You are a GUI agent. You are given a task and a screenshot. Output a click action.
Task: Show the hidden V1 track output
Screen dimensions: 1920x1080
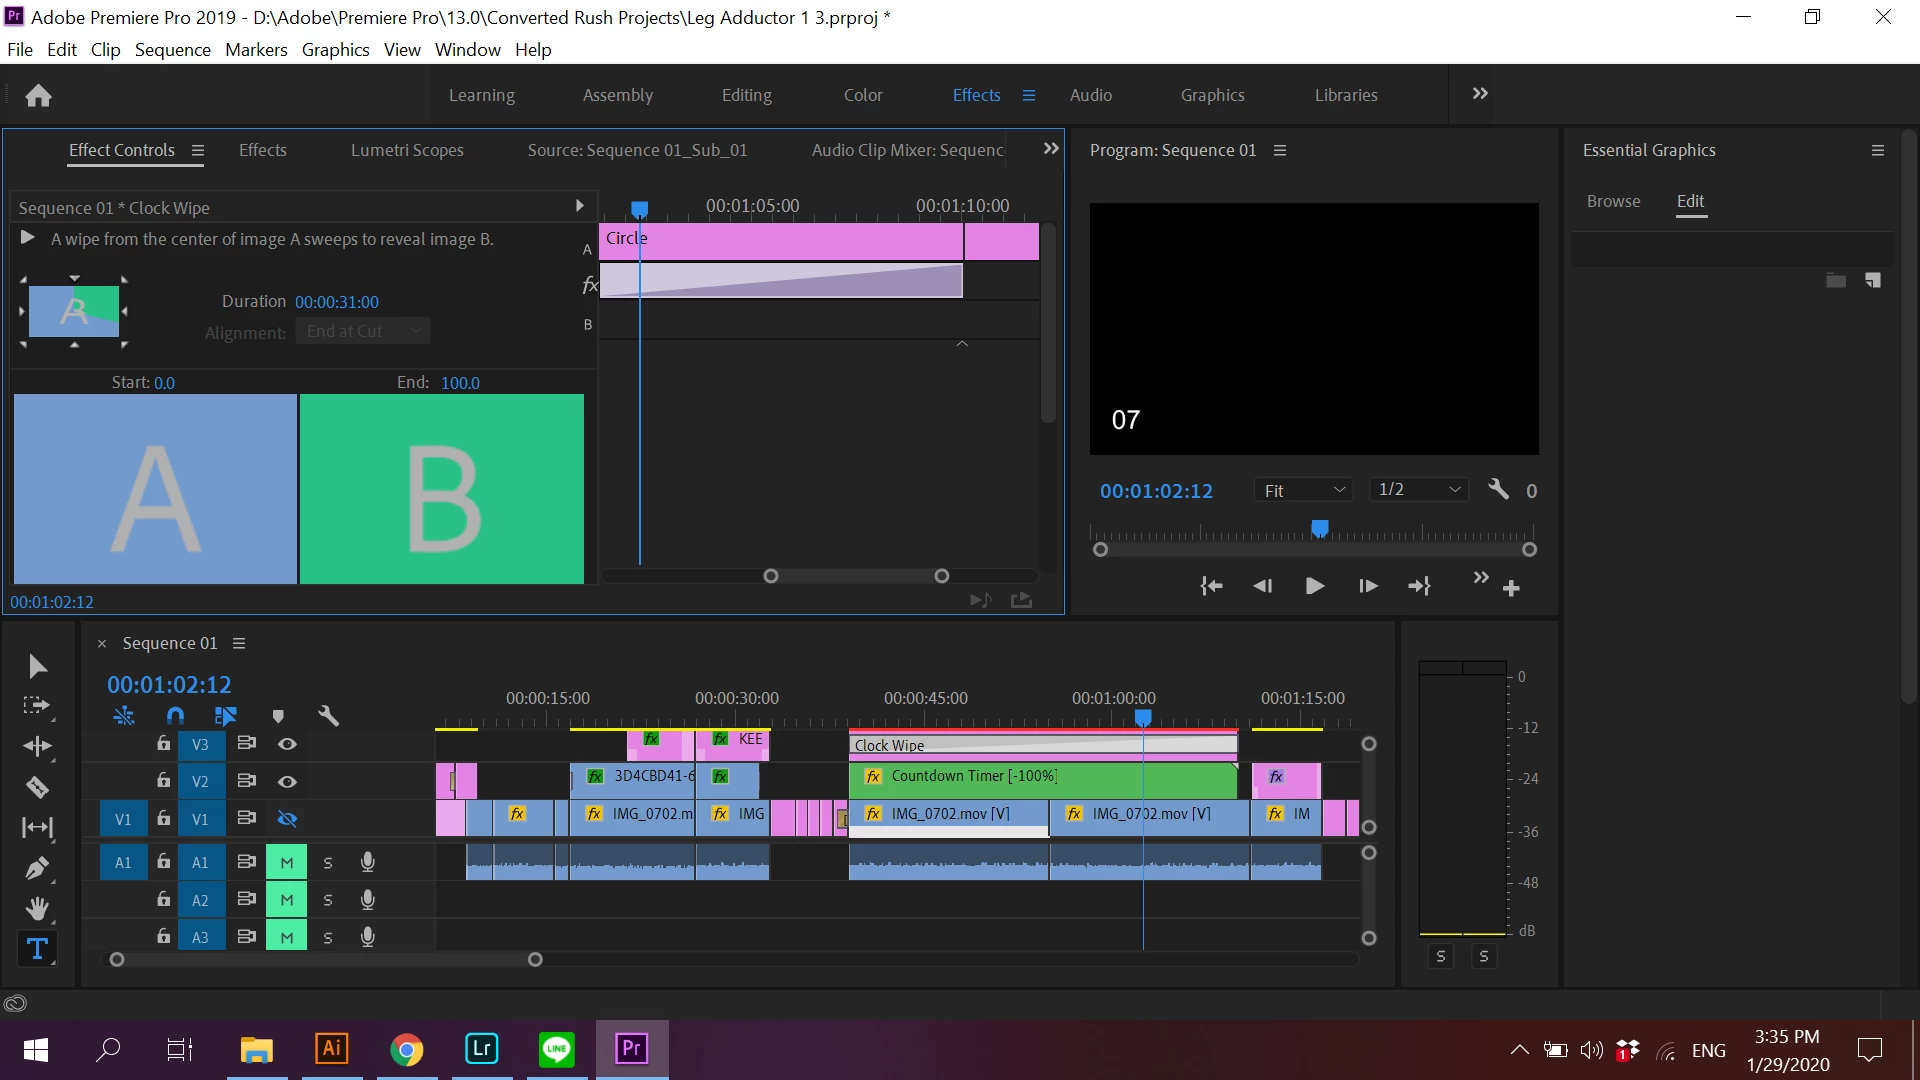287,819
